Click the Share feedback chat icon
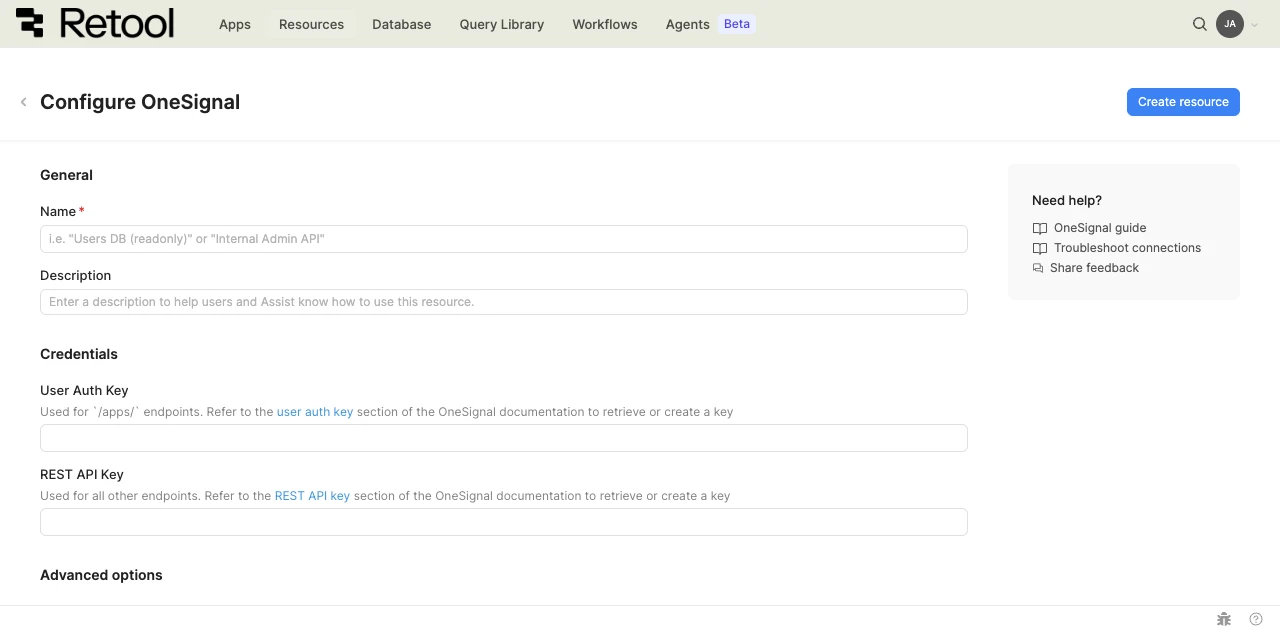Image resolution: width=1280 pixels, height=633 pixels. (x=1038, y=268)
